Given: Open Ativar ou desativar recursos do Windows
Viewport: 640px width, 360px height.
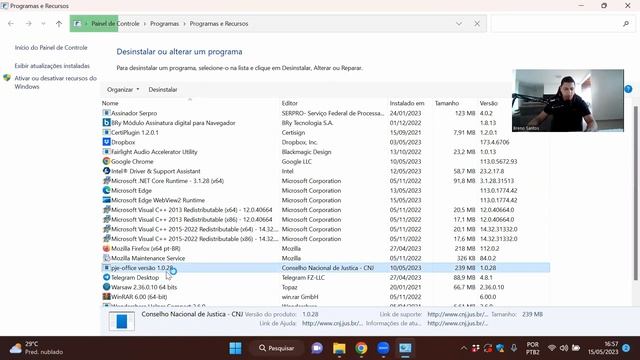Looking at the screenshot, I should 56,82.
